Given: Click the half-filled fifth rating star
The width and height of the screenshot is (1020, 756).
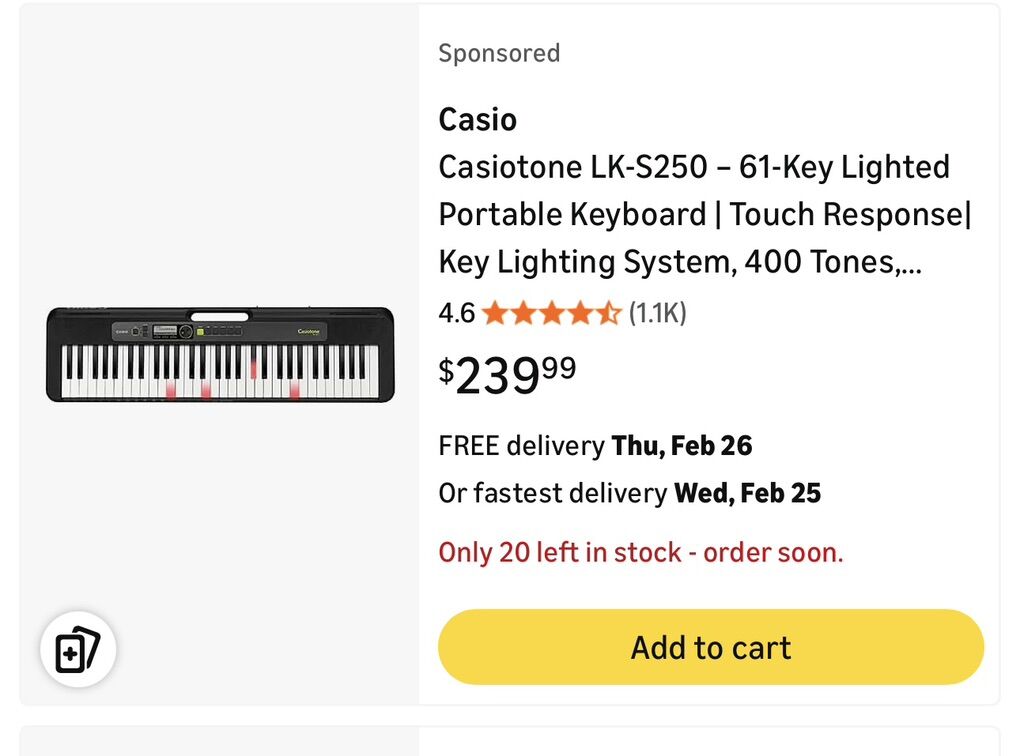Looking at the screenshot, I should [x=609, y=314].
